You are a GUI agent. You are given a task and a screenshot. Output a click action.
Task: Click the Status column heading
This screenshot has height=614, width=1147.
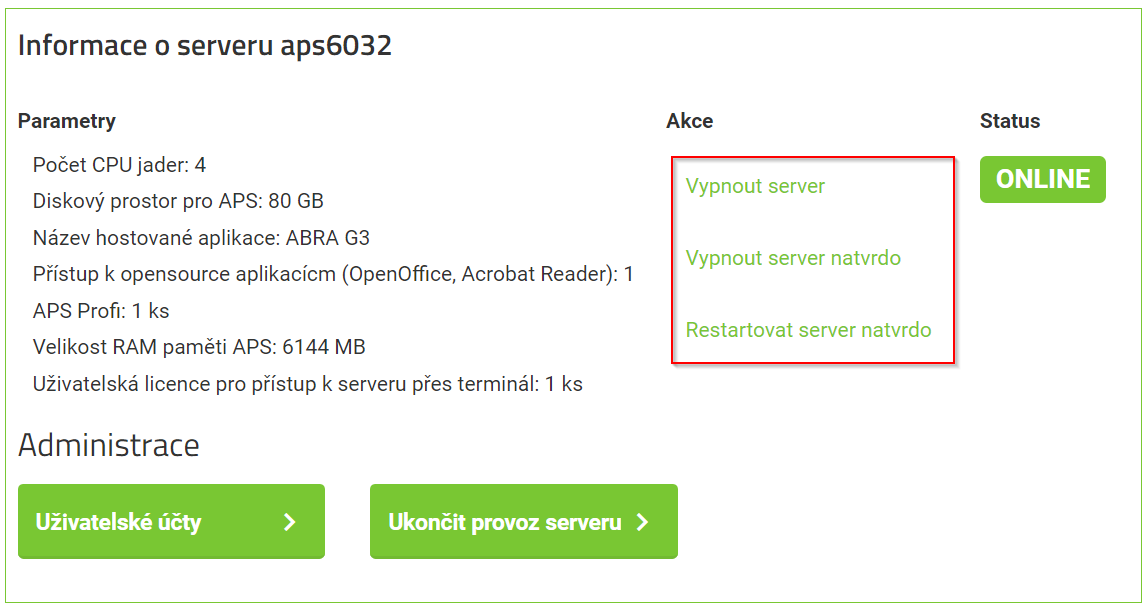pos(1010,121)
